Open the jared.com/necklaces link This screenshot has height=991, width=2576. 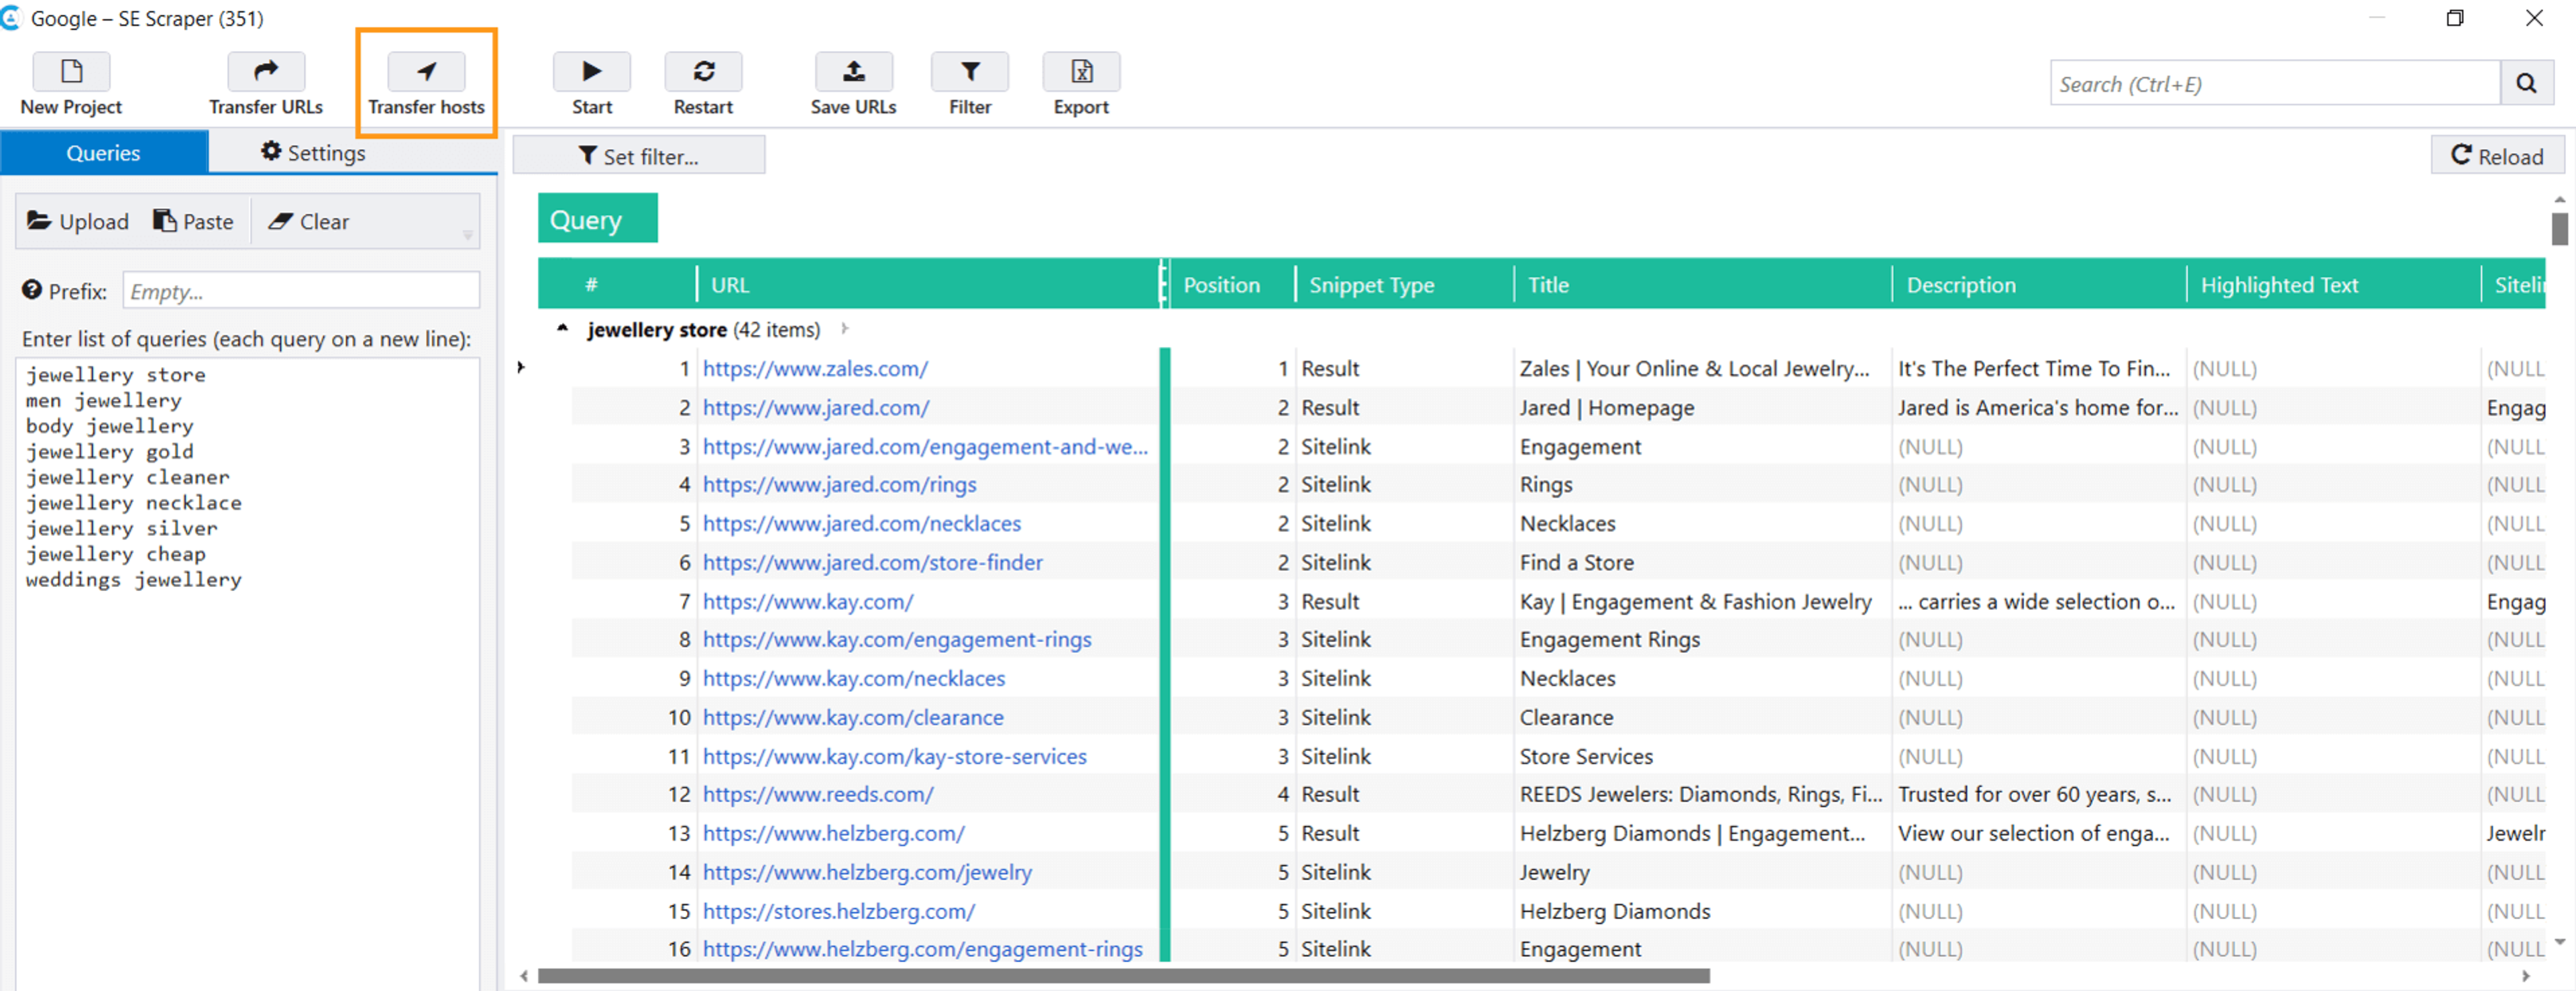(x=861, y=523)
